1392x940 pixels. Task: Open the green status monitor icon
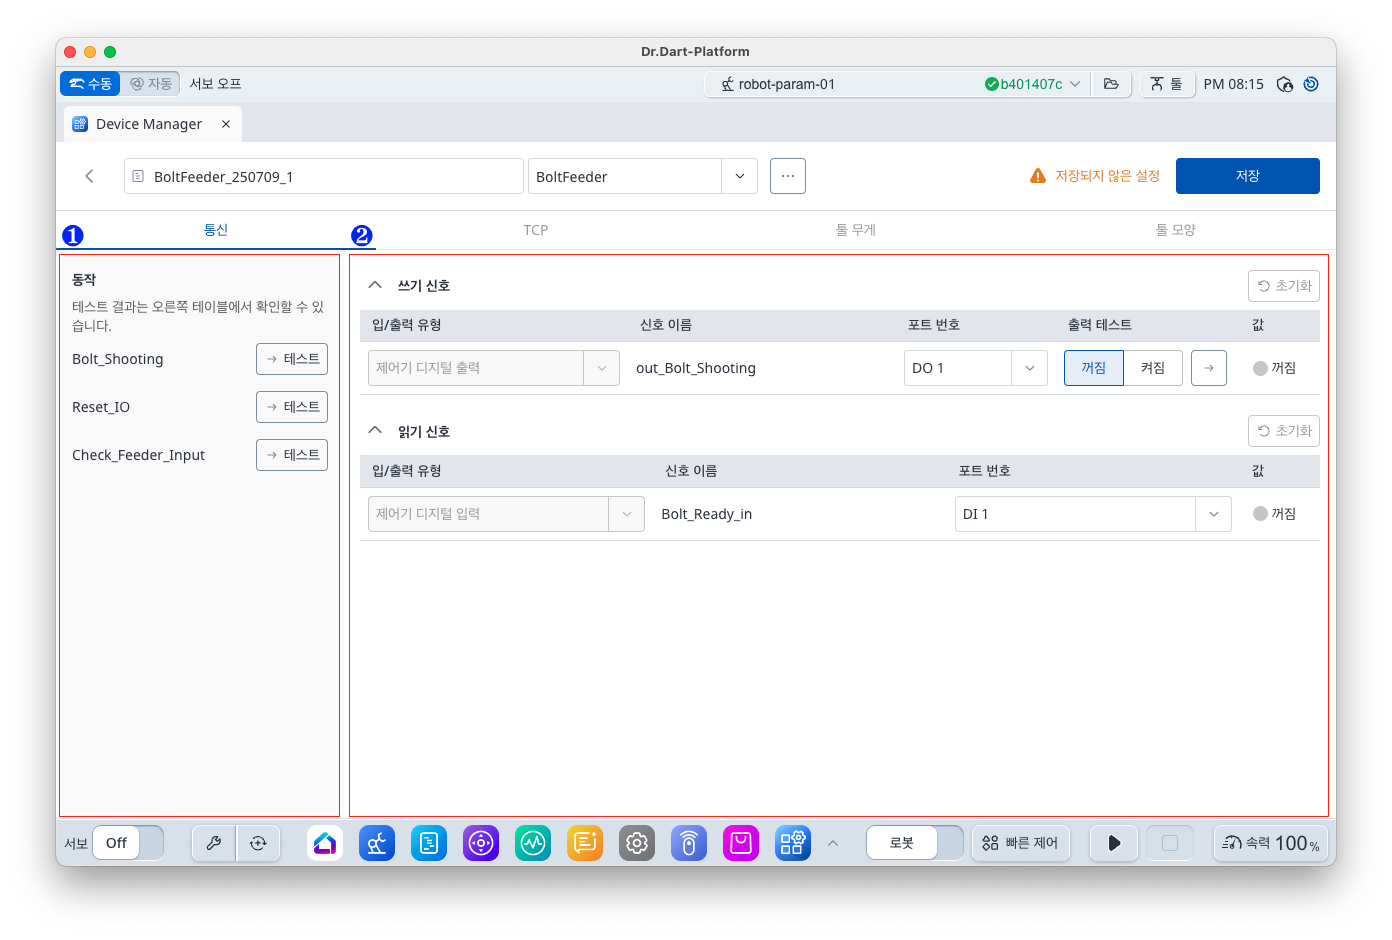533,843
